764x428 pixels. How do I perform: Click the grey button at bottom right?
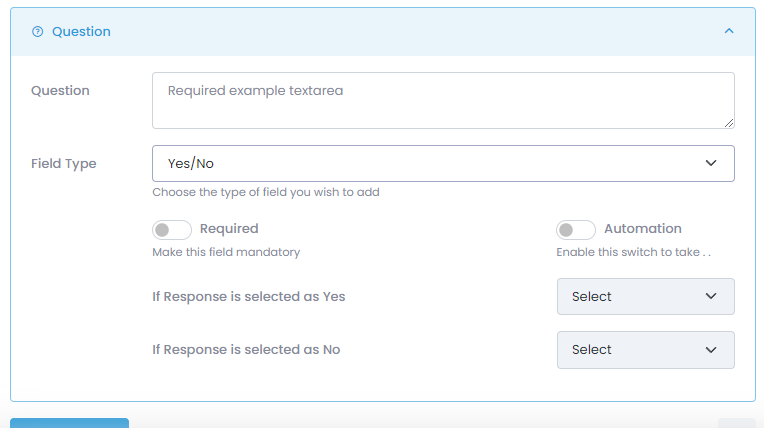[x=736, y=423]
